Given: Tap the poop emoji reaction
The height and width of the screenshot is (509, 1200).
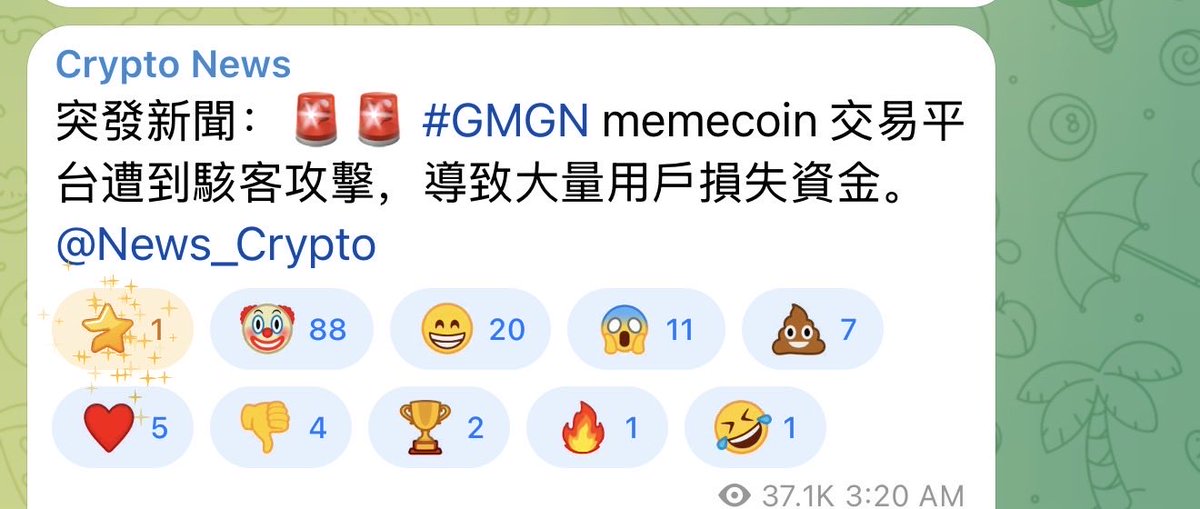Looking at the screenshot, I should point(814,330).
